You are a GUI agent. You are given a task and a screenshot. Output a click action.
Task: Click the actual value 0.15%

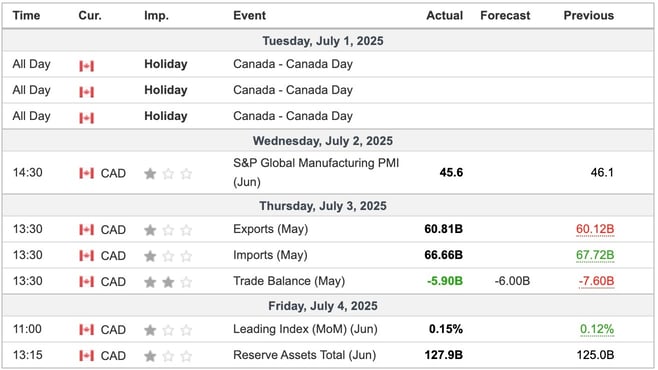446,329
